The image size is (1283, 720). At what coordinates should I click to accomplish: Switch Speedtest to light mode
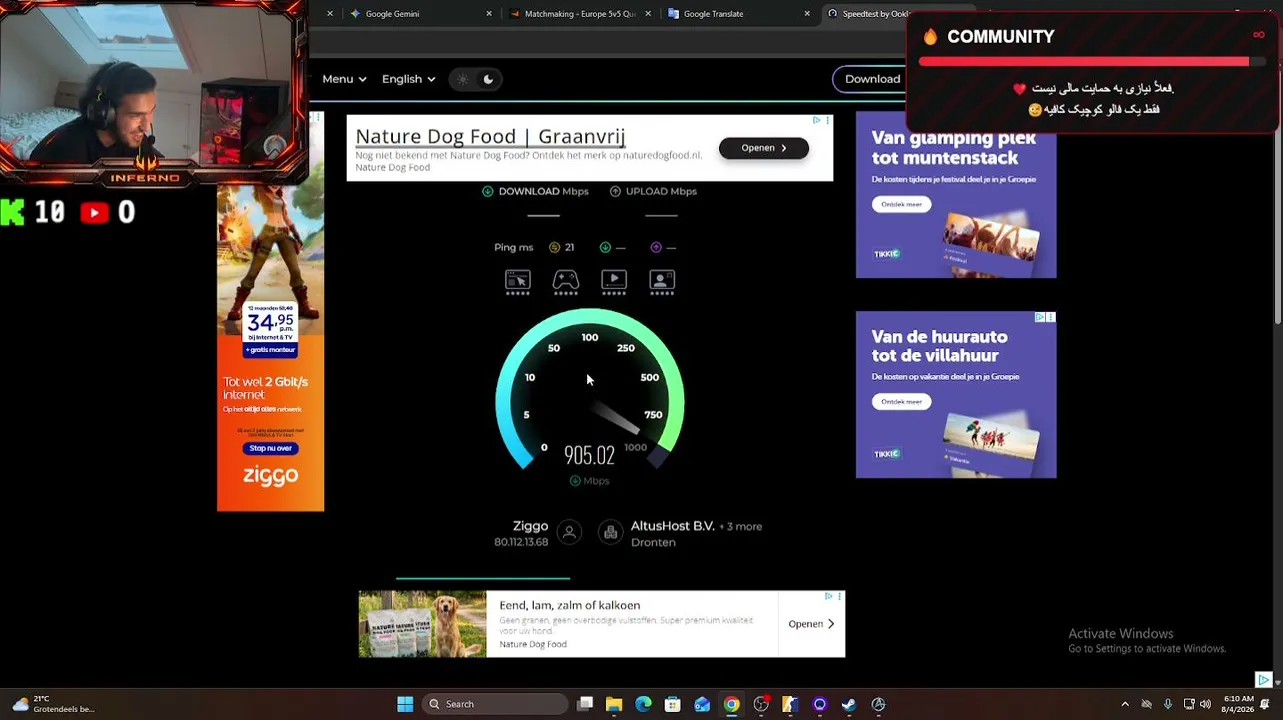pyautogui.click(x=462, y=79)
